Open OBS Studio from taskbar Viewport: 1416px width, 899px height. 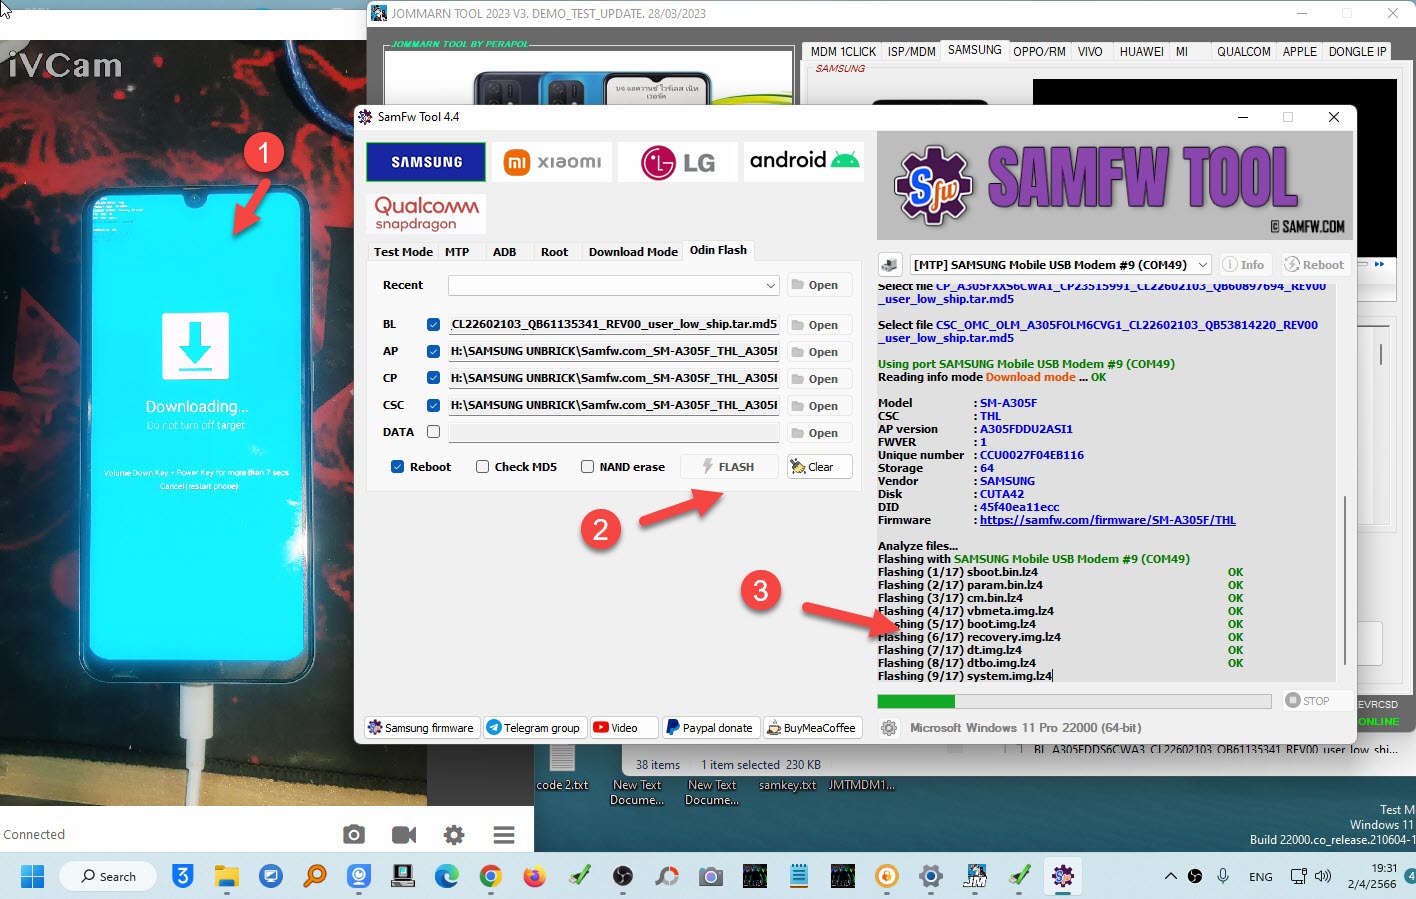(622, 877)
